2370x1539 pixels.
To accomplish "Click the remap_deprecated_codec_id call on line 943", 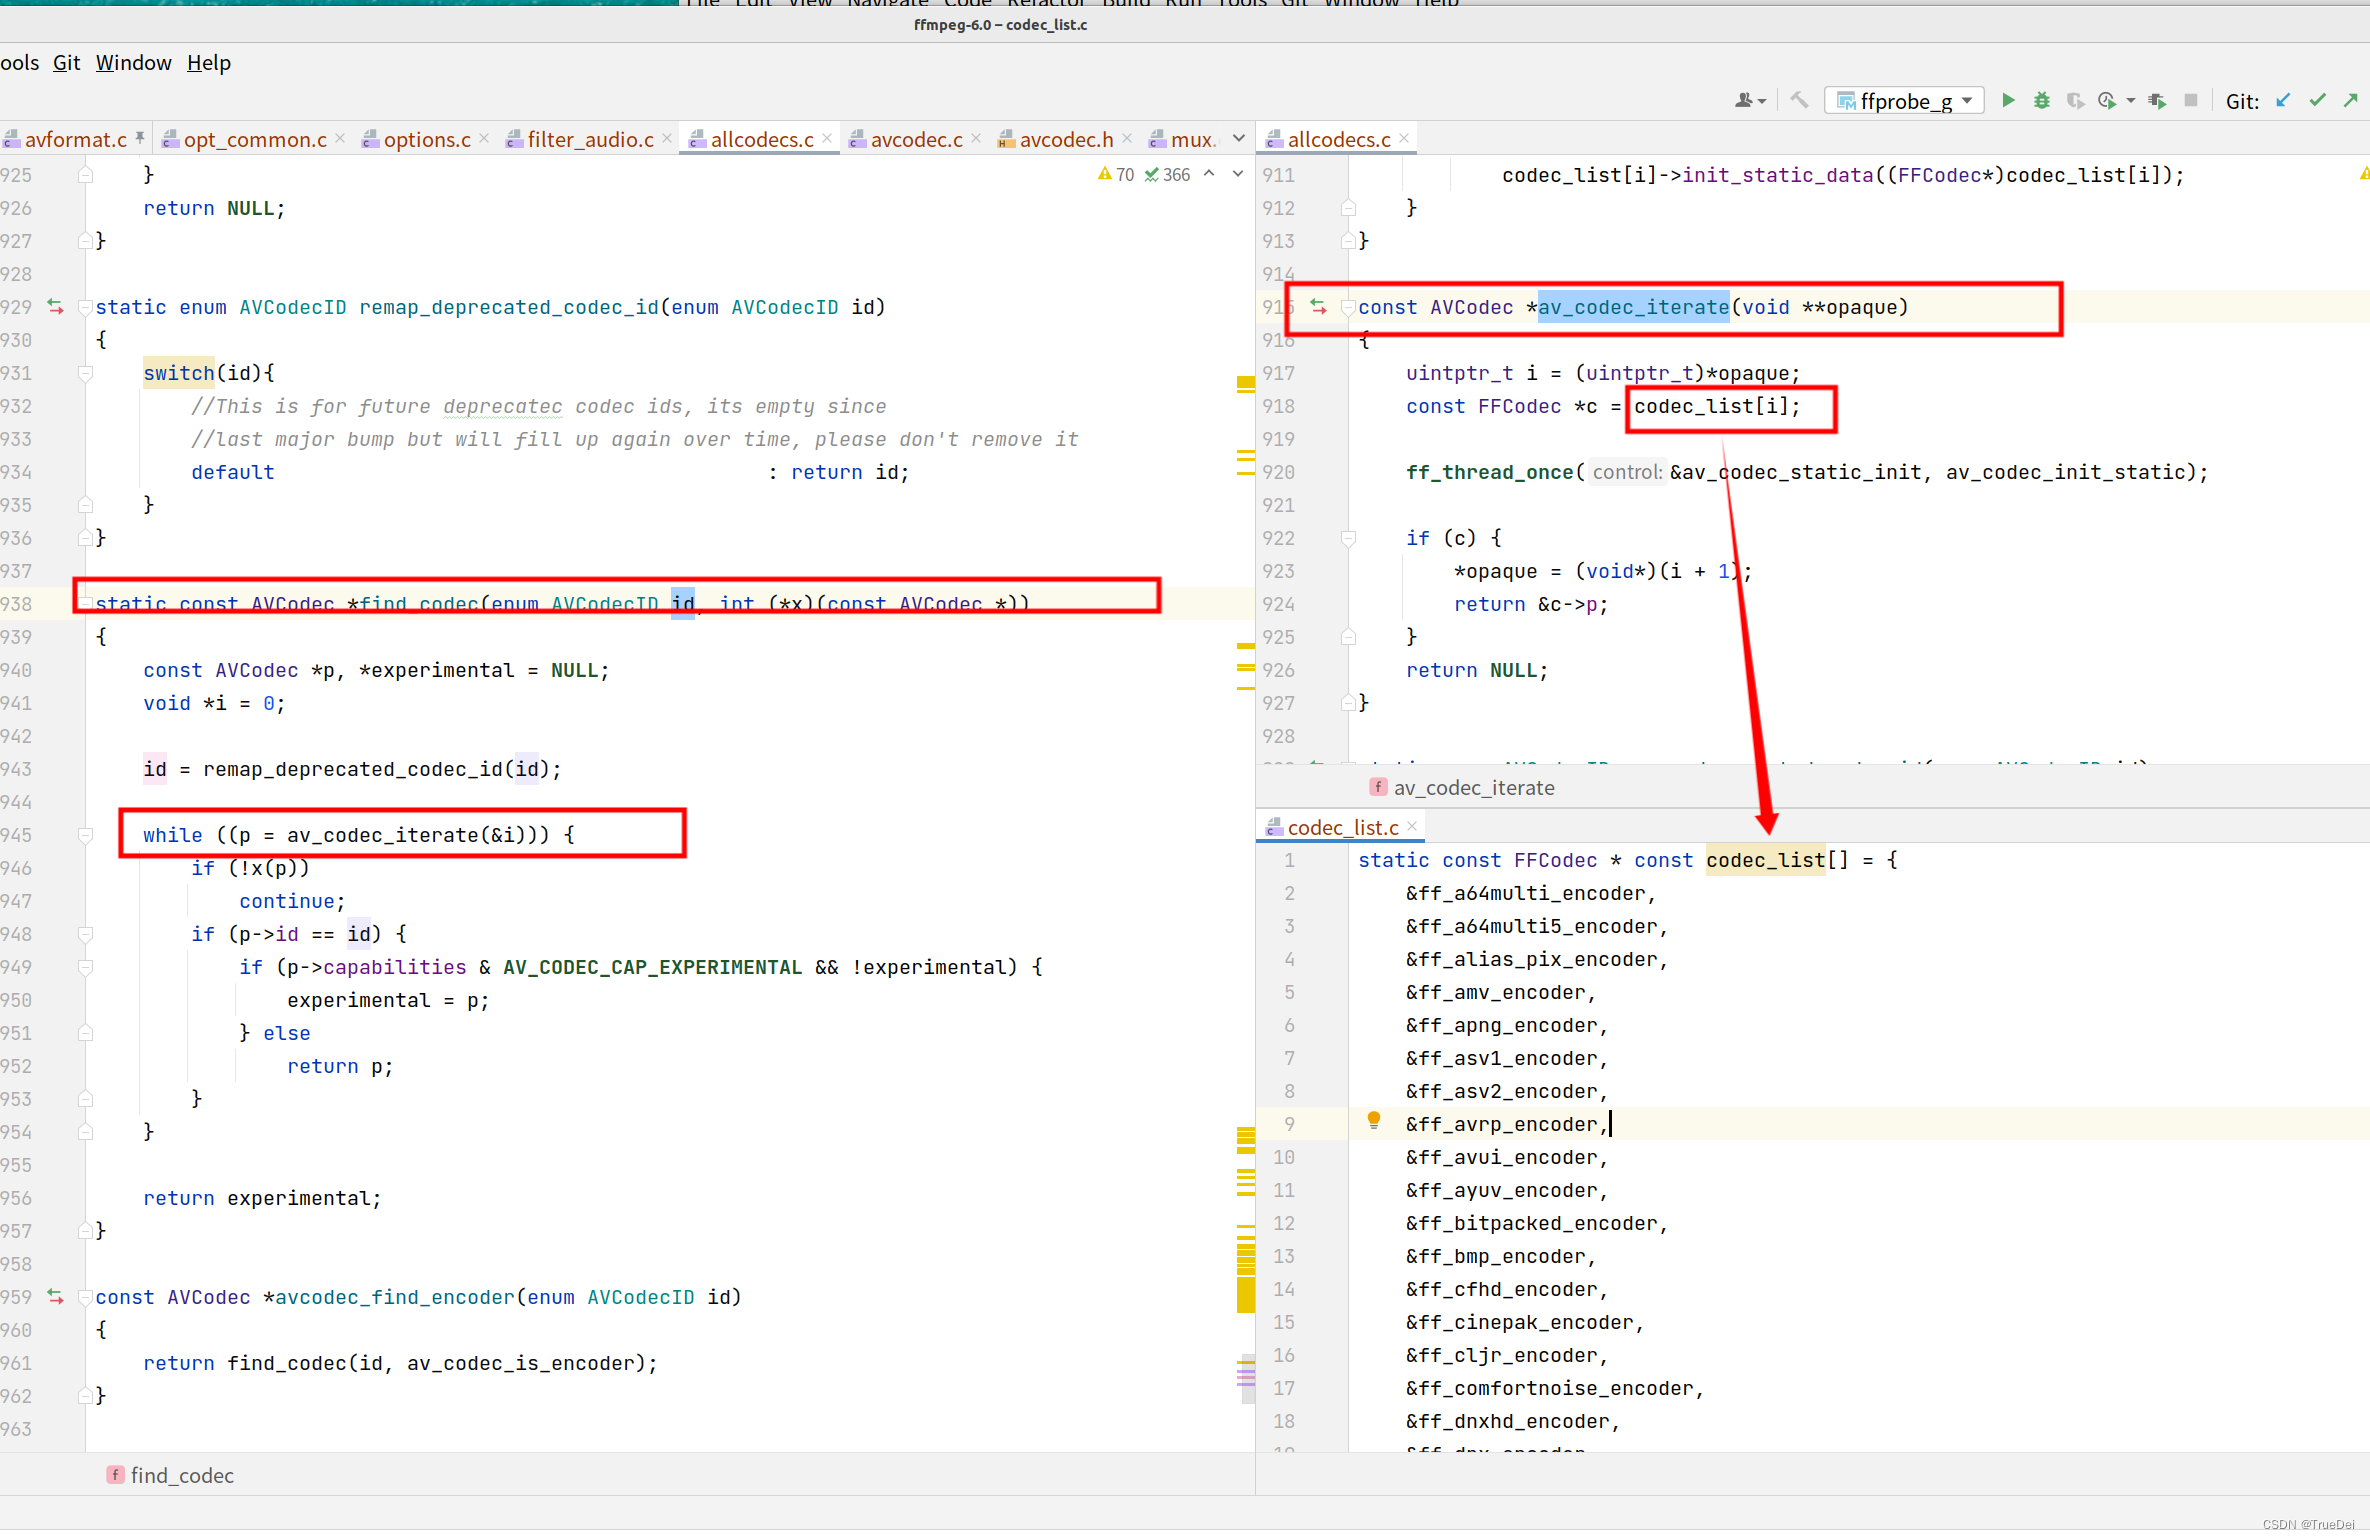I will (x=353, y=769).
